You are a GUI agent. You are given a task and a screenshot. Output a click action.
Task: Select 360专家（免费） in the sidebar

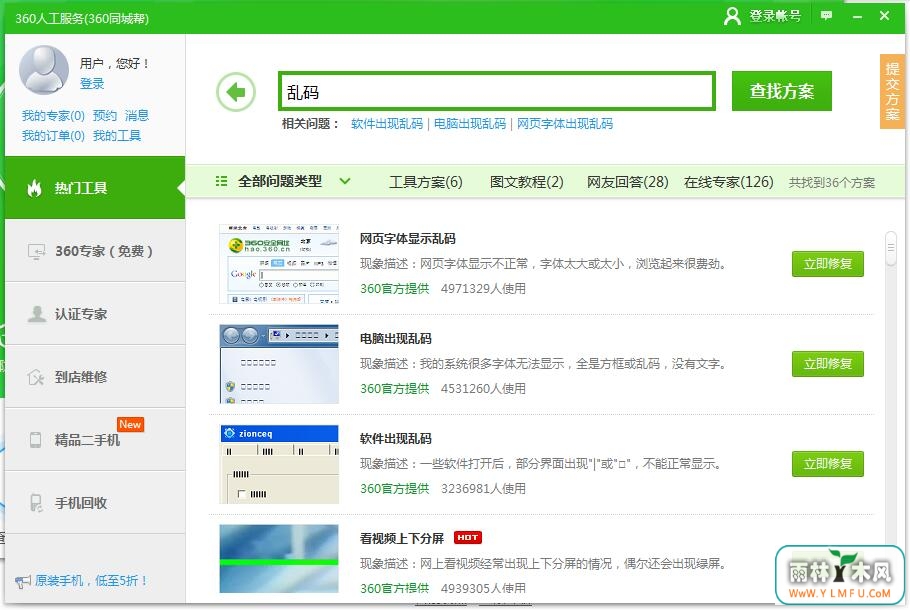pos(95,251)
